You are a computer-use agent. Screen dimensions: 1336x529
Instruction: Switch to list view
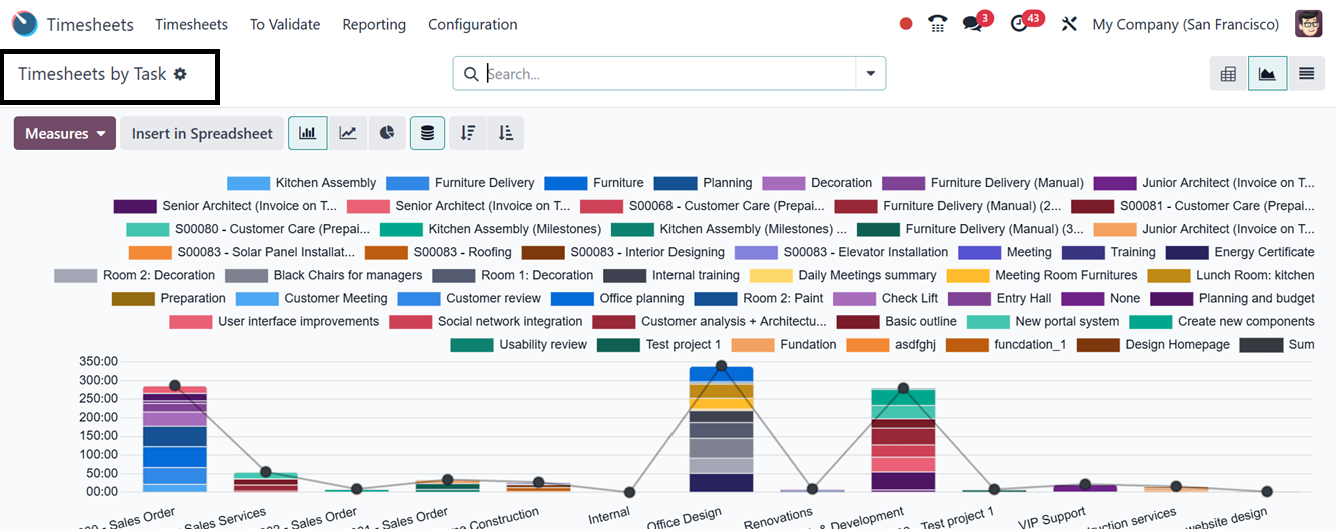(1306, 73)
